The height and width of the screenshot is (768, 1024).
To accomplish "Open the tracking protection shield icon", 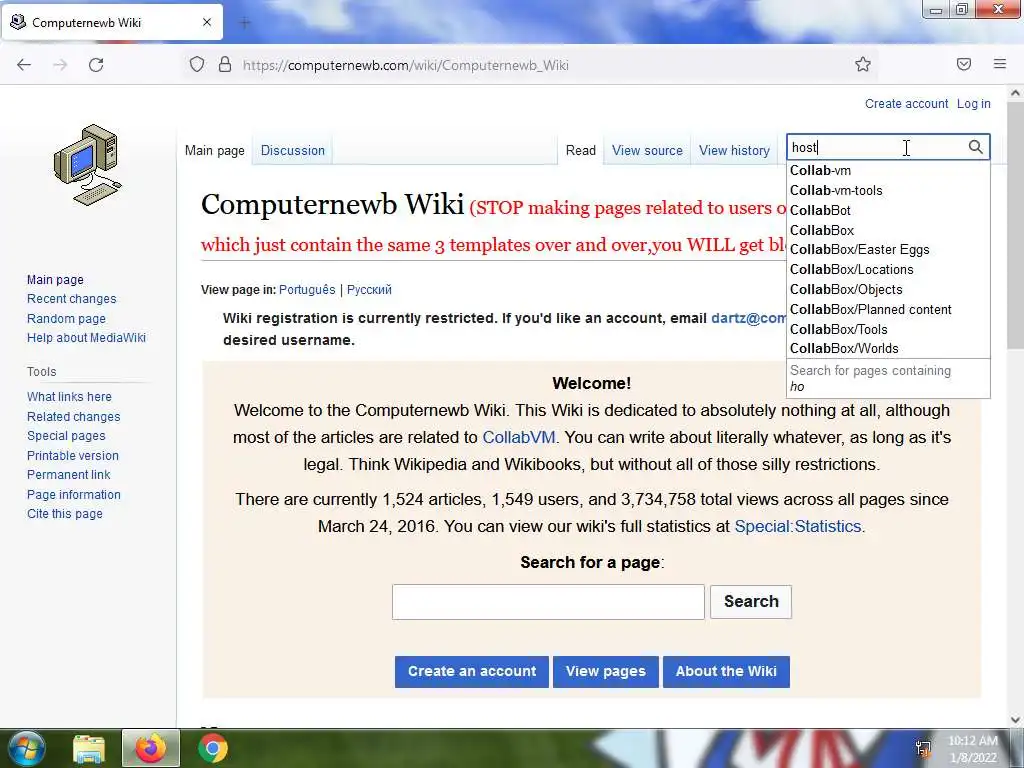I will [x=197, y=64].
